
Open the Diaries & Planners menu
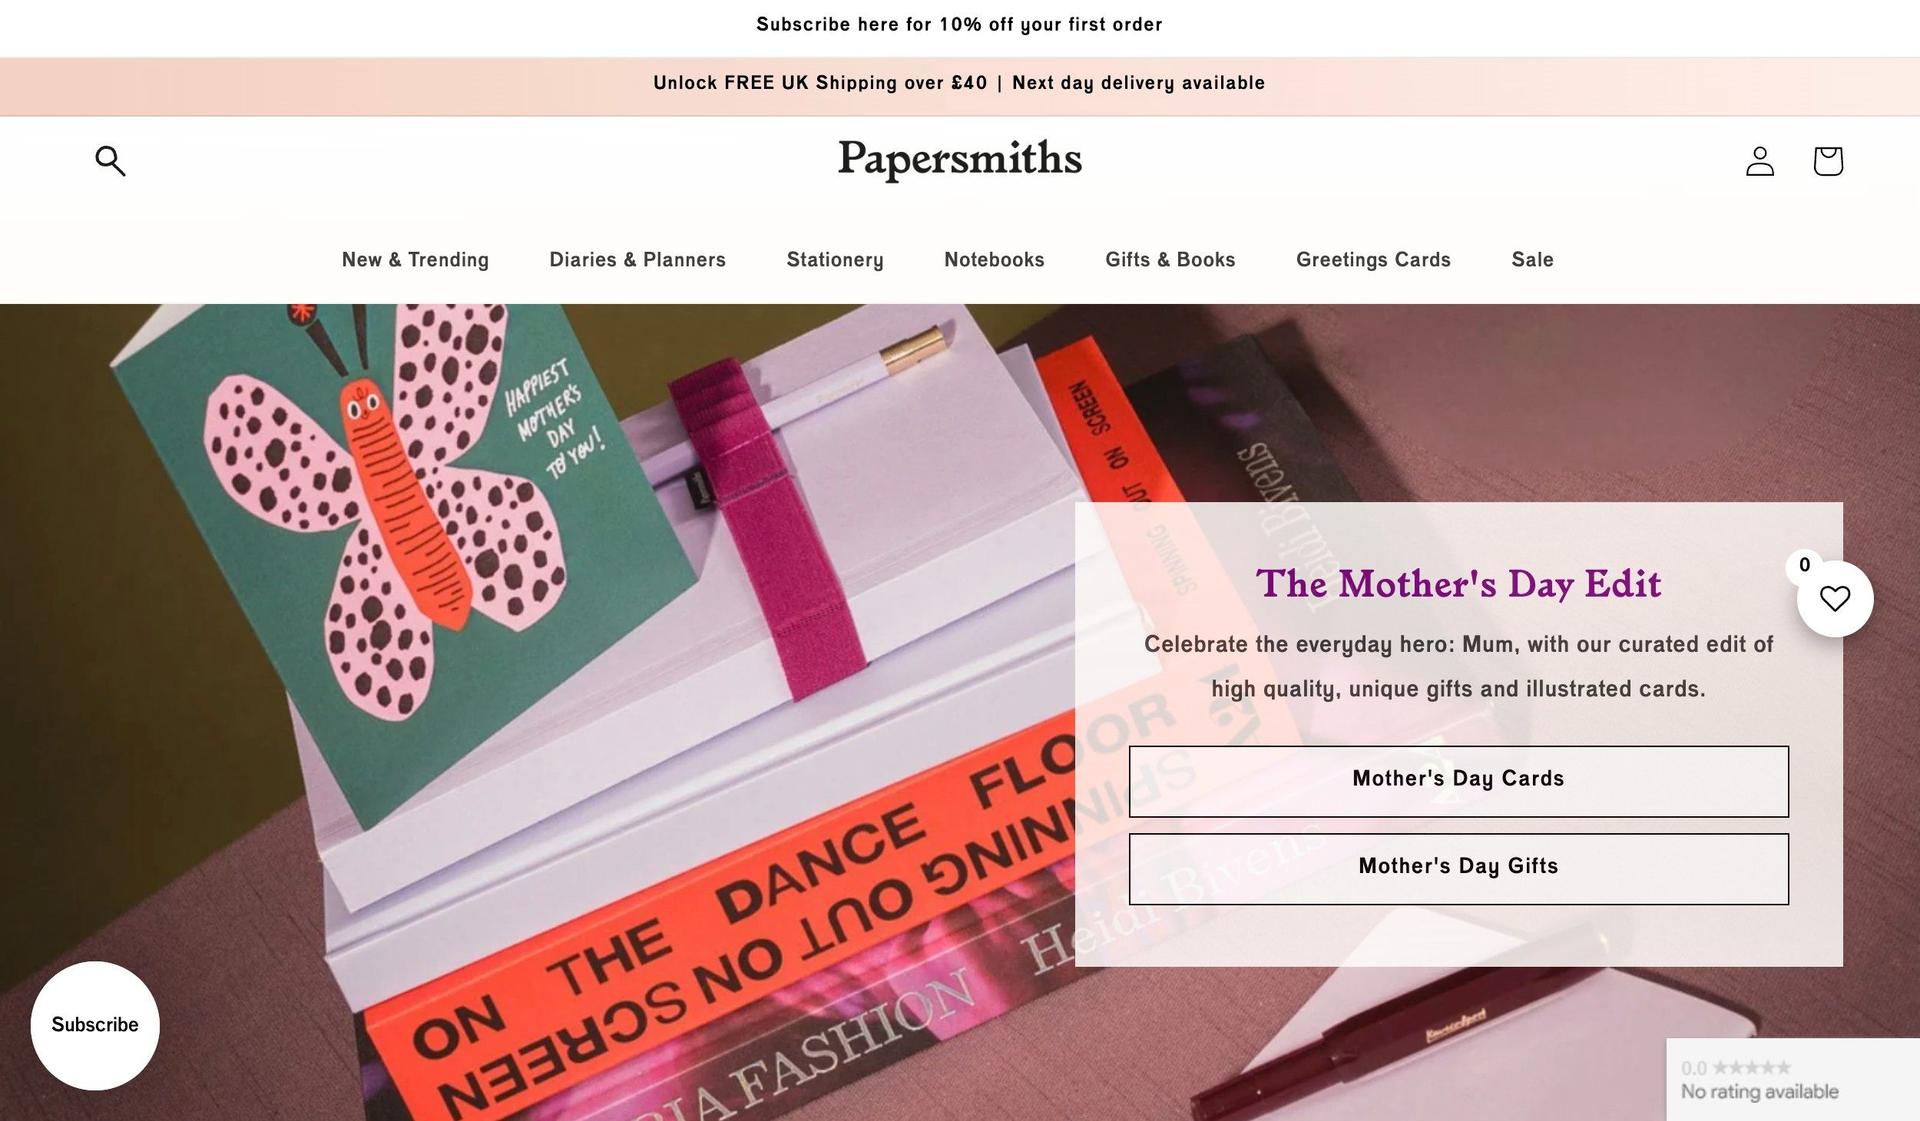pyautogui.click(x=638, y=260)
